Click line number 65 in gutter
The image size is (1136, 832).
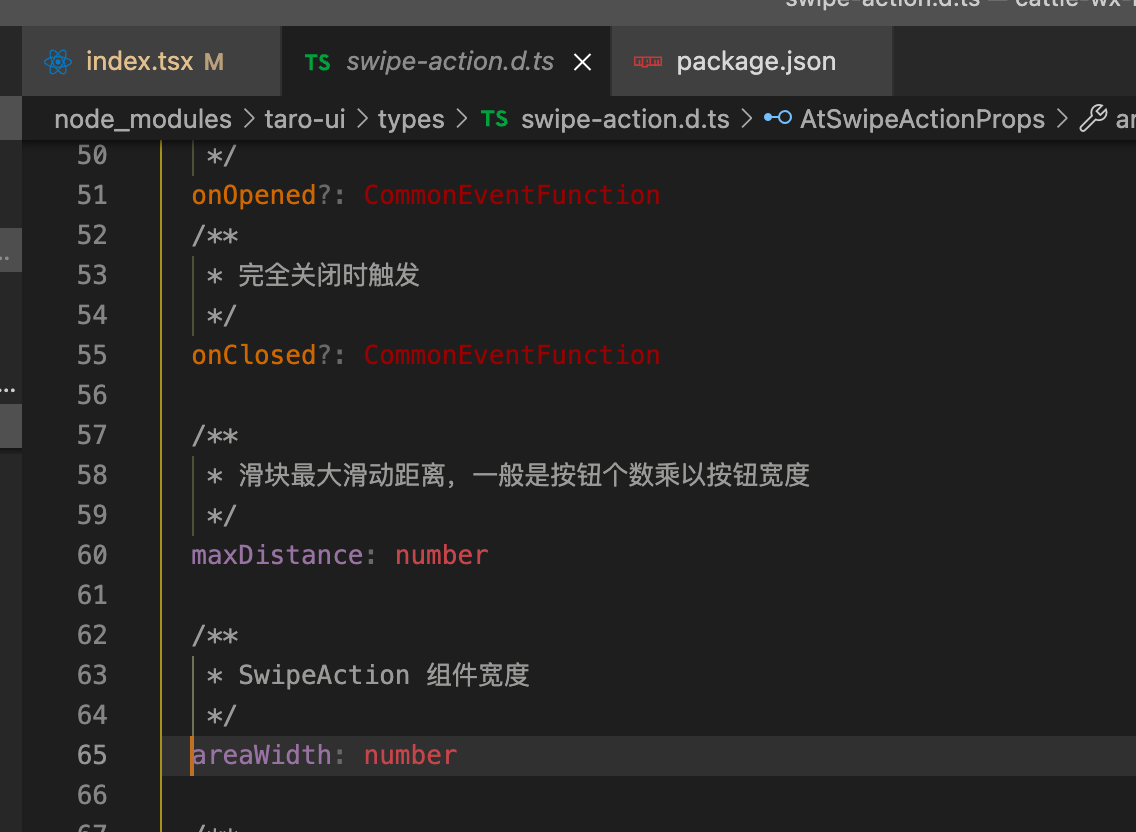tap(92, 755)
